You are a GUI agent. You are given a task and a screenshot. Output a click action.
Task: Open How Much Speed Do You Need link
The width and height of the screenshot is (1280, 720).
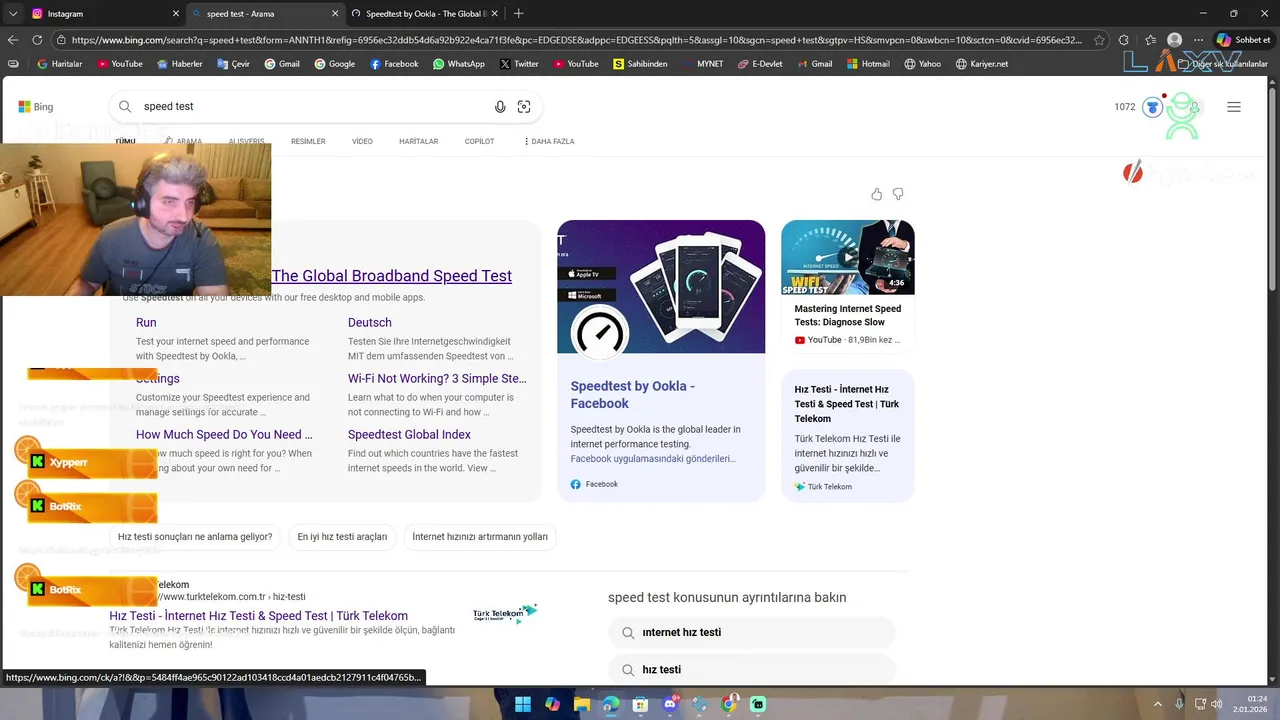pyautogui.click(x=224, y=435)
